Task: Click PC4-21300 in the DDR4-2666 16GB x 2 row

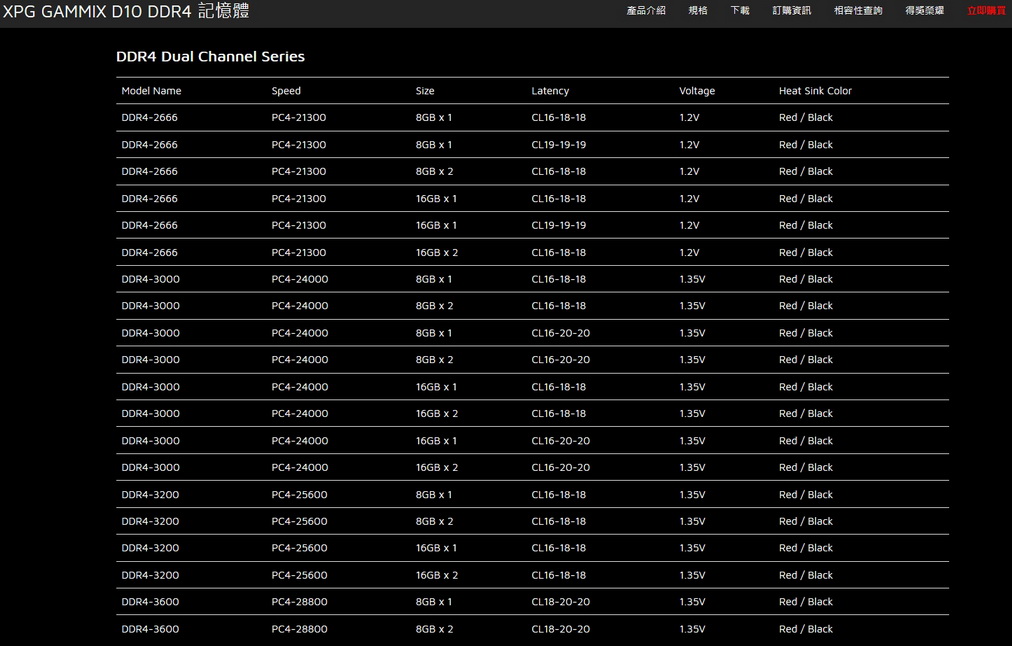Action: click(299, 252)
